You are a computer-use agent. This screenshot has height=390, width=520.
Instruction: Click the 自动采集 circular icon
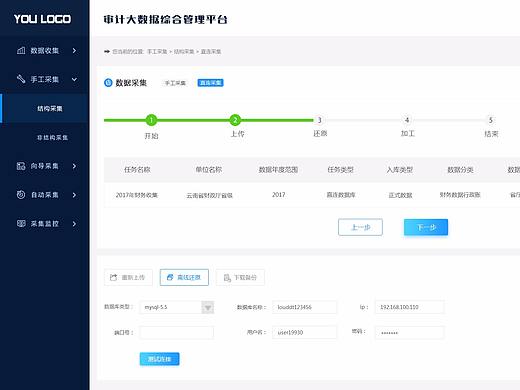point(21,195)
